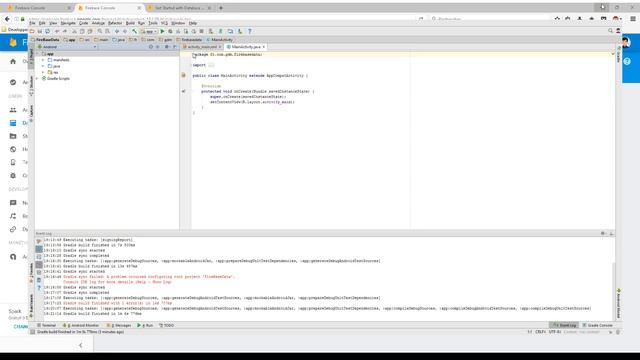Expand the res folder

tap(43, 72)
